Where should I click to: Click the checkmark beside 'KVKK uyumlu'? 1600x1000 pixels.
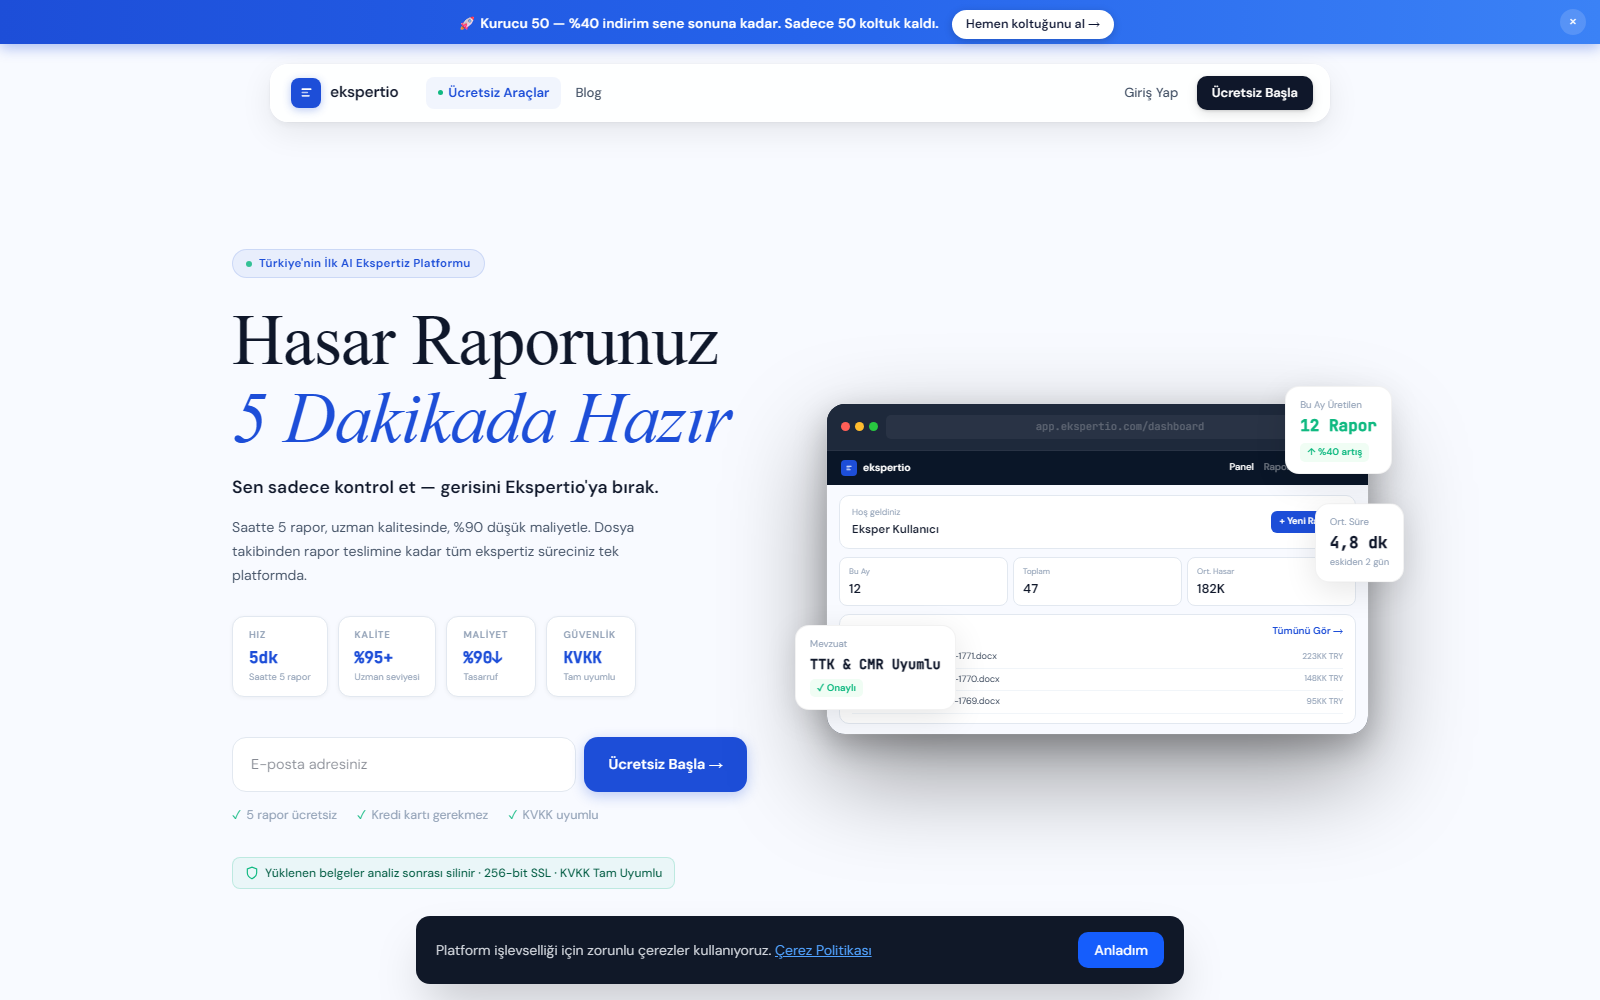[x=513, y=815]
